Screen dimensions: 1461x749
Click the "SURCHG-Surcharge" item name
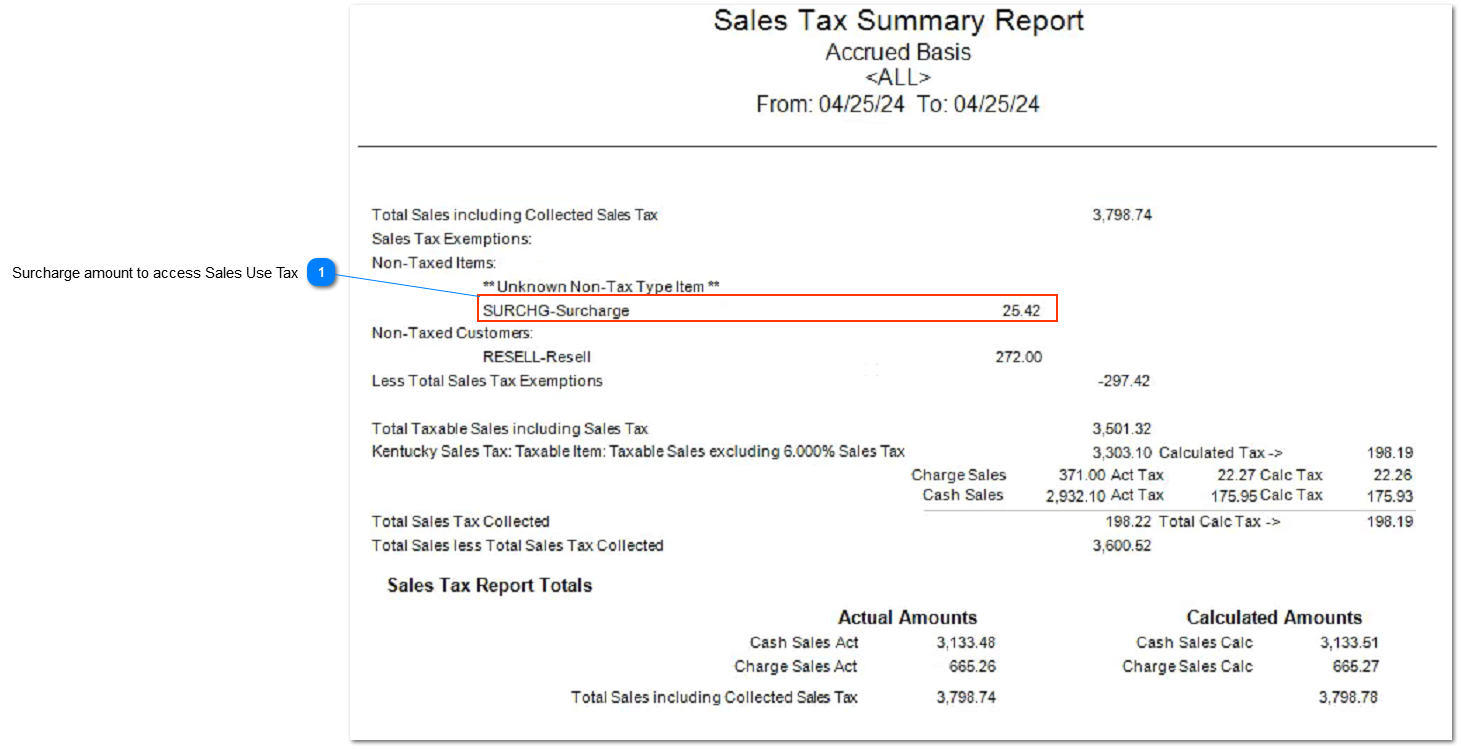(556, 311)
